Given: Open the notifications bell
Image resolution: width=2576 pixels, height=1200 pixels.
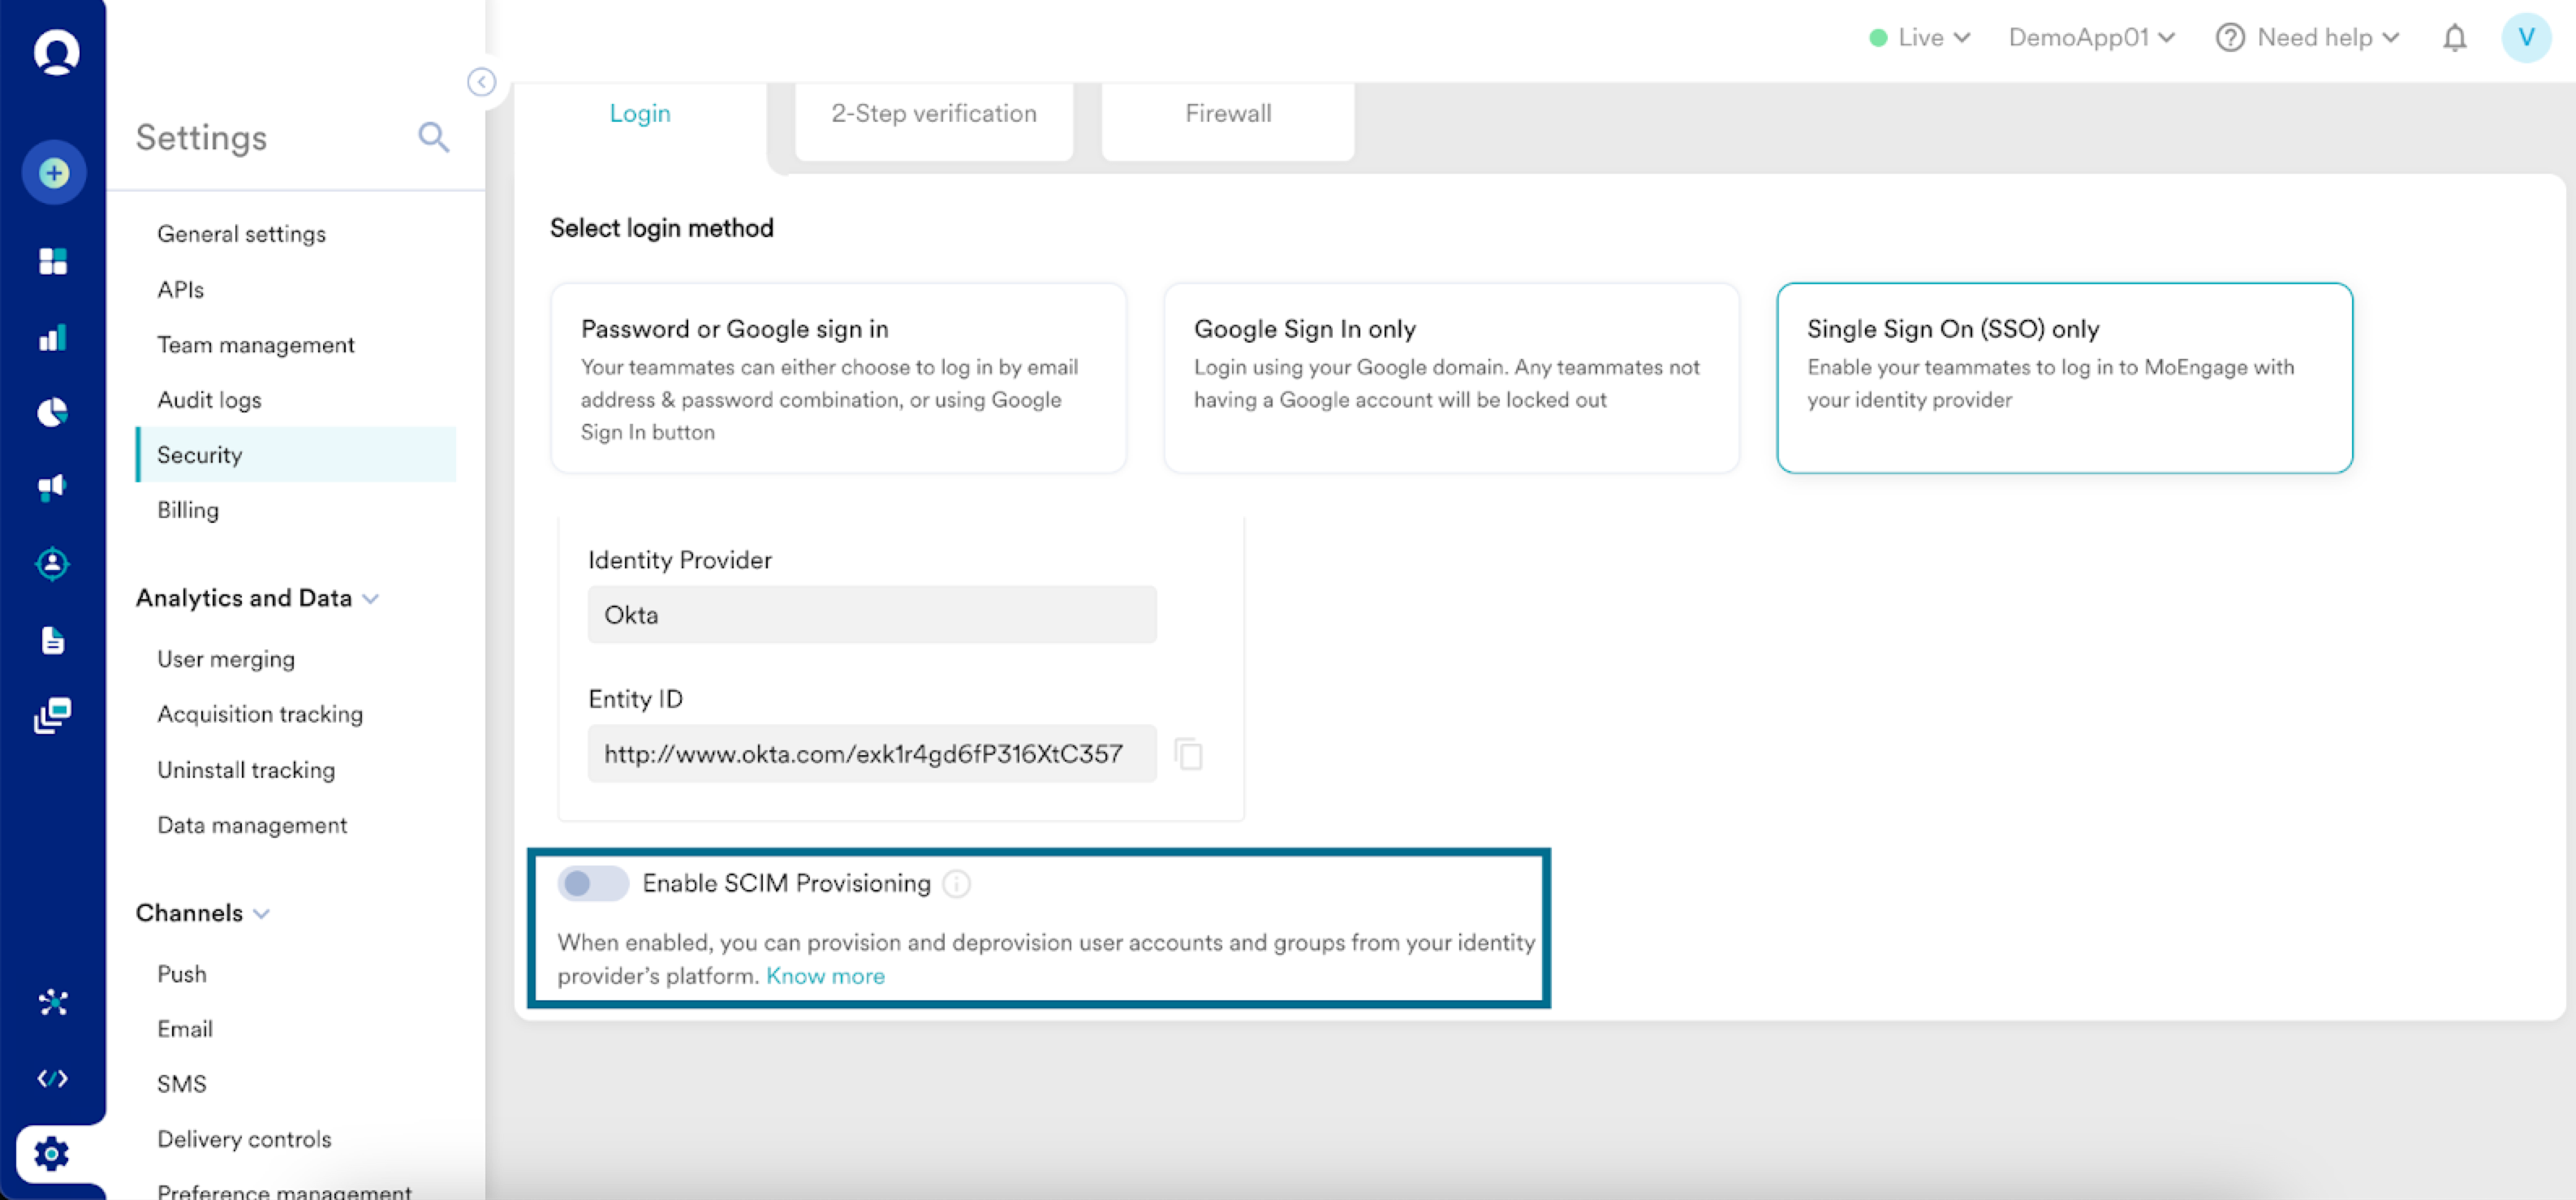Looking at the screenshot, I should [x=2454, y=38].
